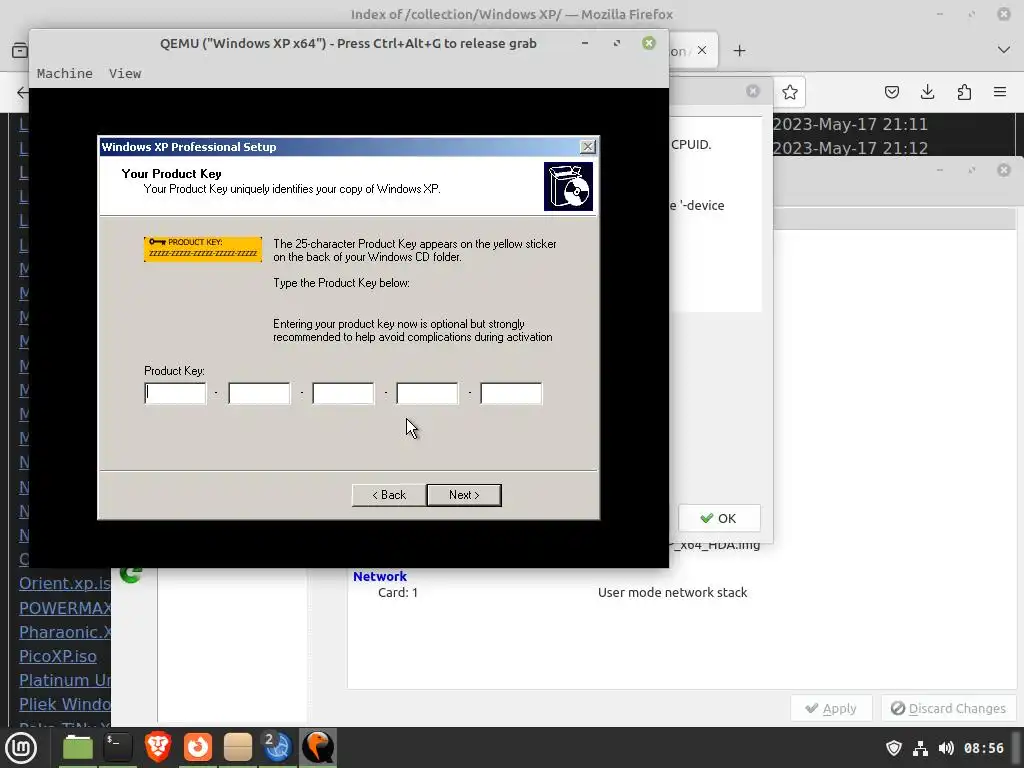Open the volume control tray icon
Viewport: 1024px width, 768px height.
[x=946, y=748]
